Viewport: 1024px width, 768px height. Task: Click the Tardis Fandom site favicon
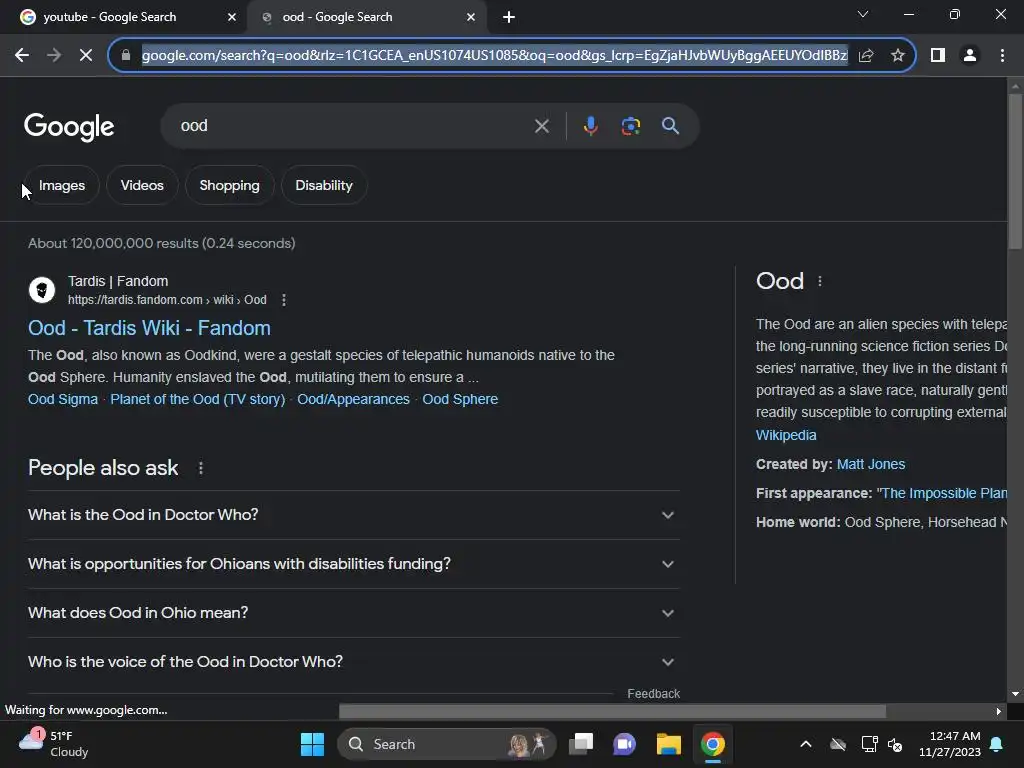42,289
